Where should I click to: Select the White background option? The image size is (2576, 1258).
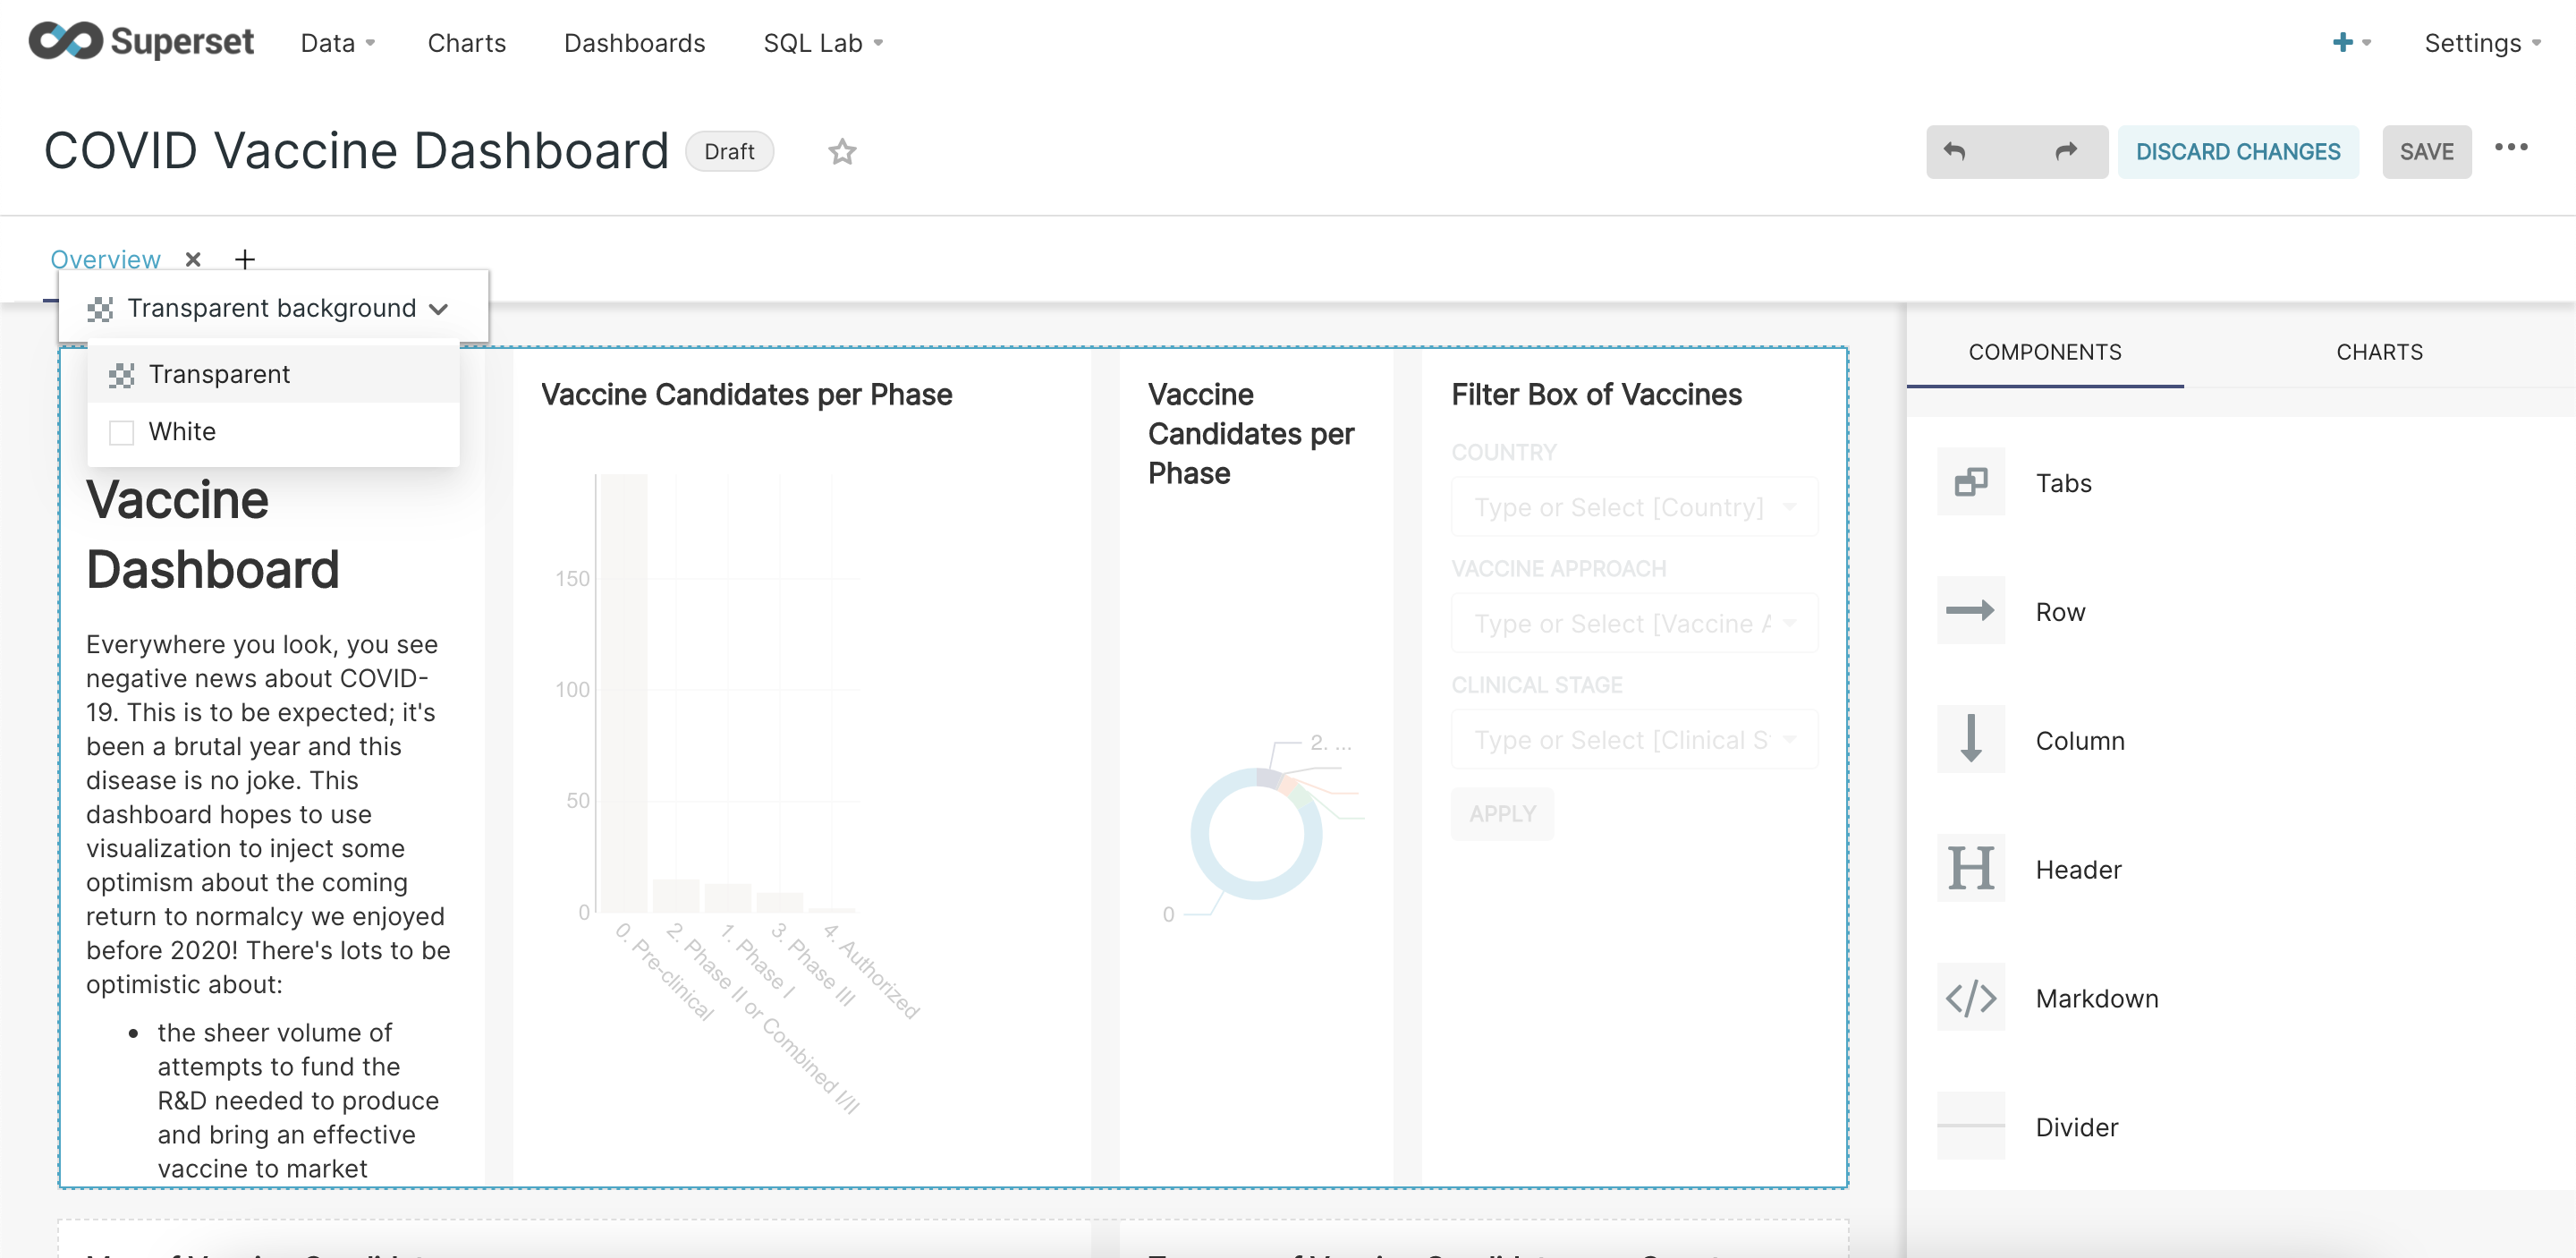click(x=182, y=432)
